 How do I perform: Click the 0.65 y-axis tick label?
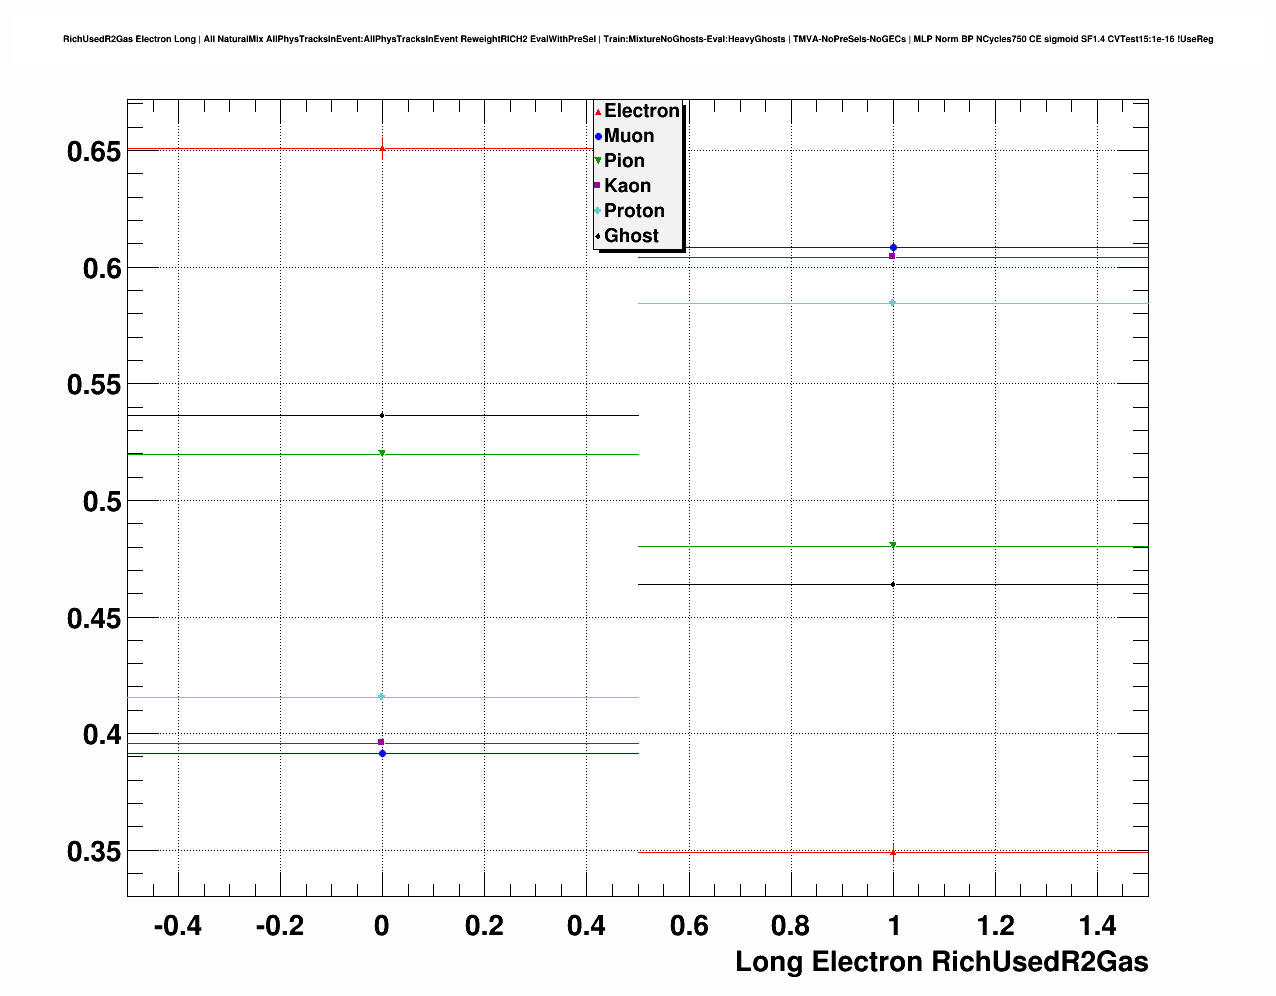(x=93, y=152)
